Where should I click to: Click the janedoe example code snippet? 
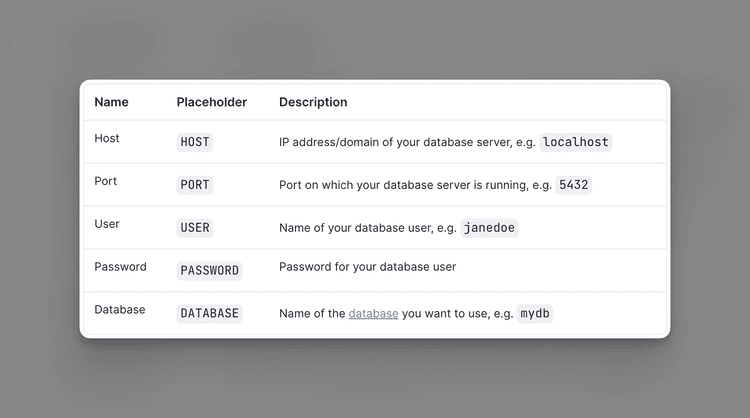[489, 228]
